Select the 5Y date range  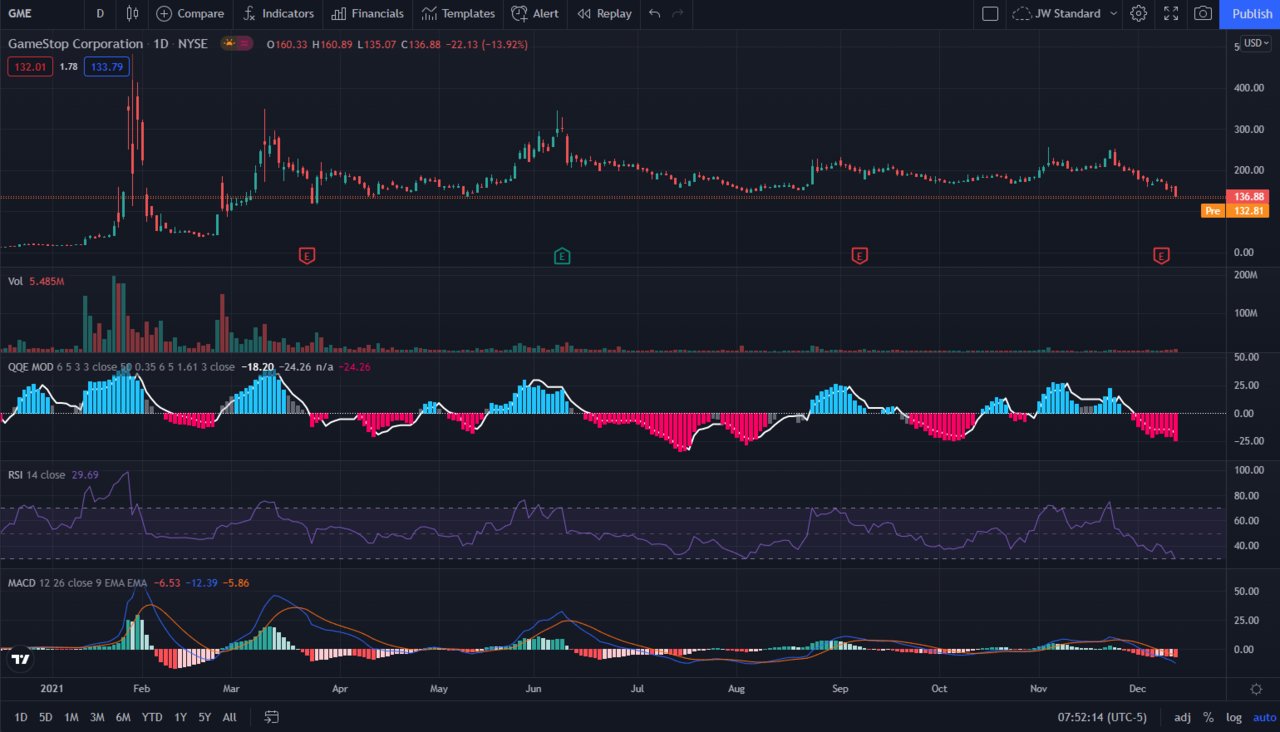(x=204, y=717)
